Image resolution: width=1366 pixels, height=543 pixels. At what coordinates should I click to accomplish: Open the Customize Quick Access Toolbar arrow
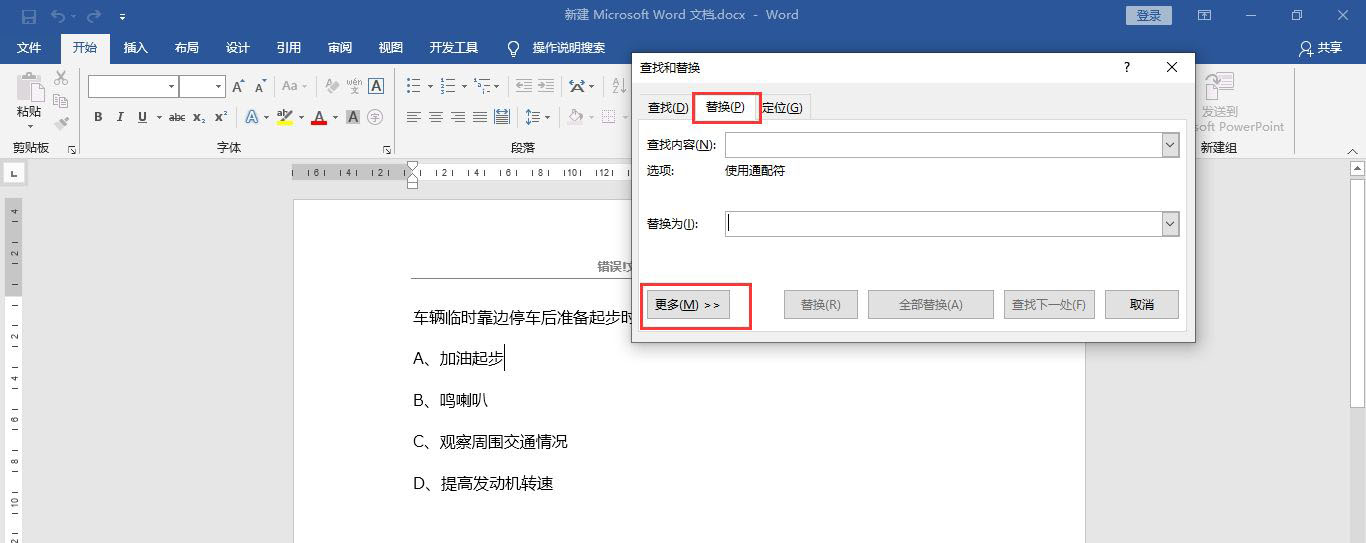click(x=122, y=17)
